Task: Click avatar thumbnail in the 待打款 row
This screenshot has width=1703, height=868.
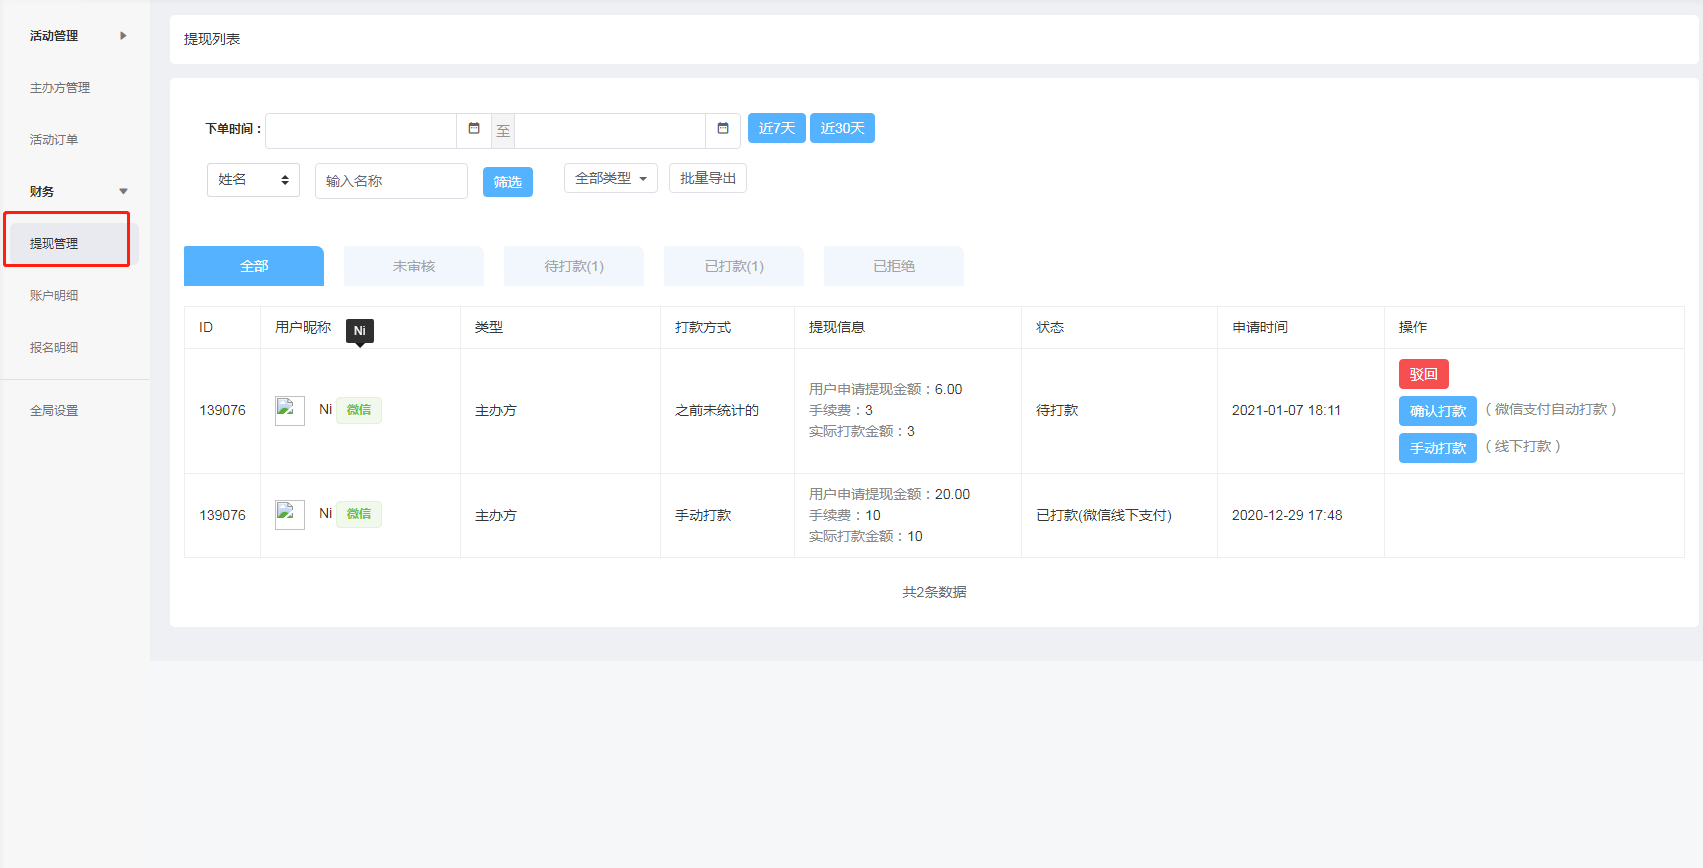Action: 289,410
